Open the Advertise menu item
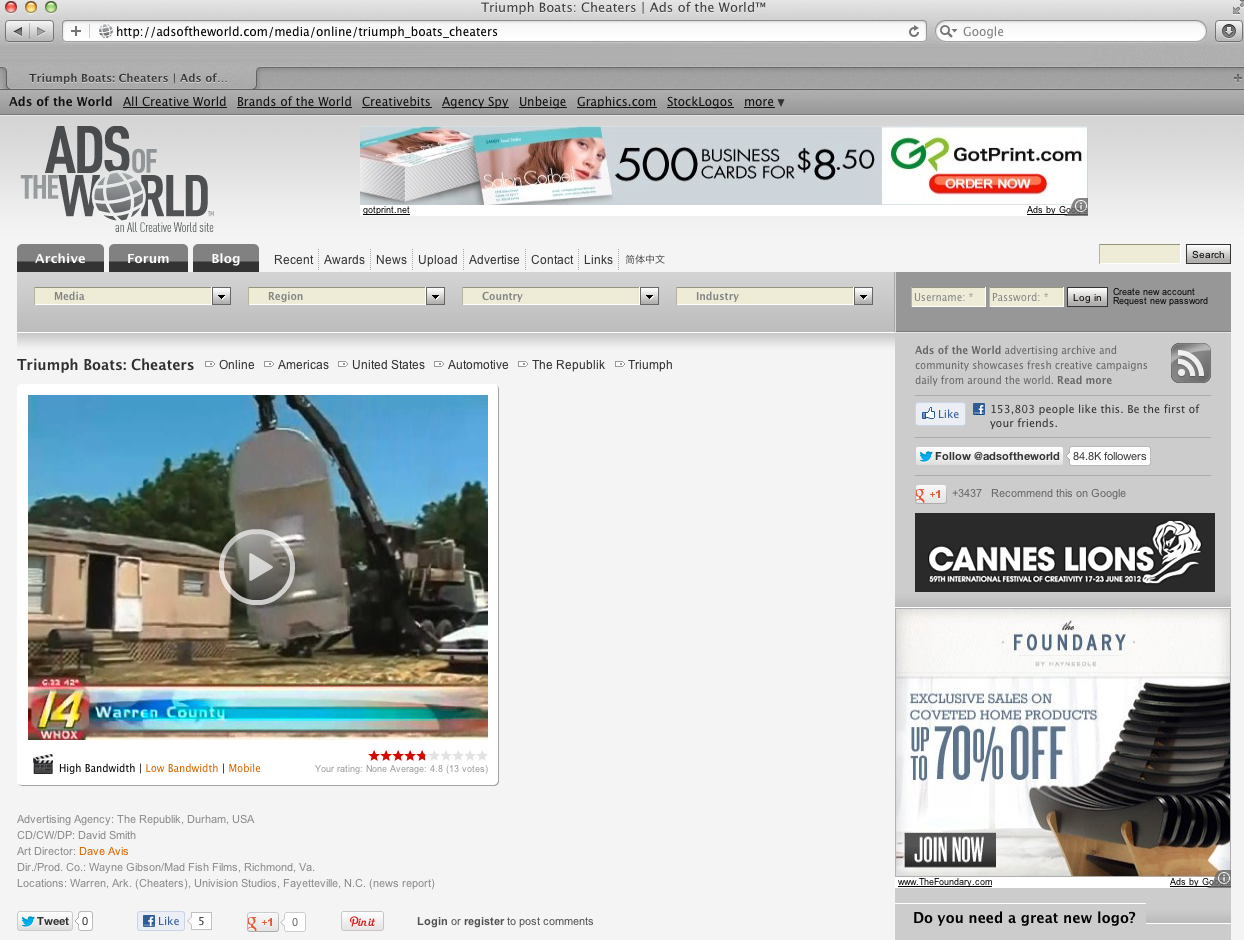Image resolution: width=1244 pixels, height=940 pixels. pos(494,260)
